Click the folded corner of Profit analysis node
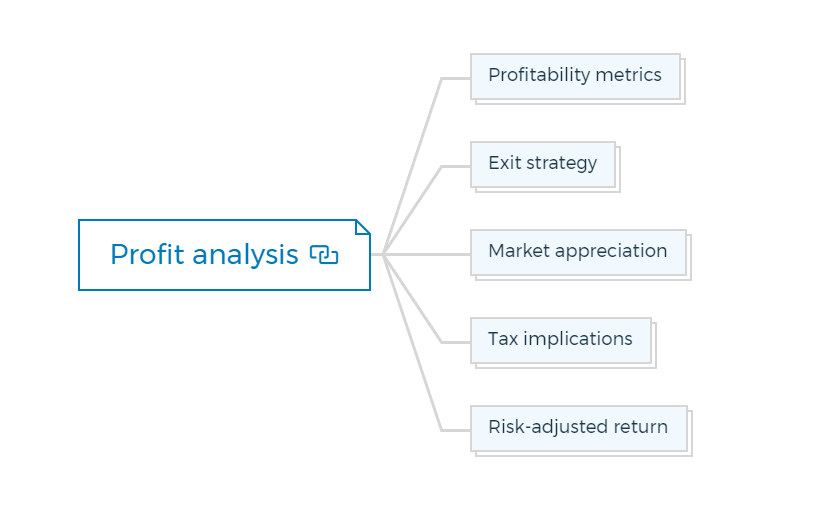The height and width of the screenshot is (512, 813). point(363,227)
